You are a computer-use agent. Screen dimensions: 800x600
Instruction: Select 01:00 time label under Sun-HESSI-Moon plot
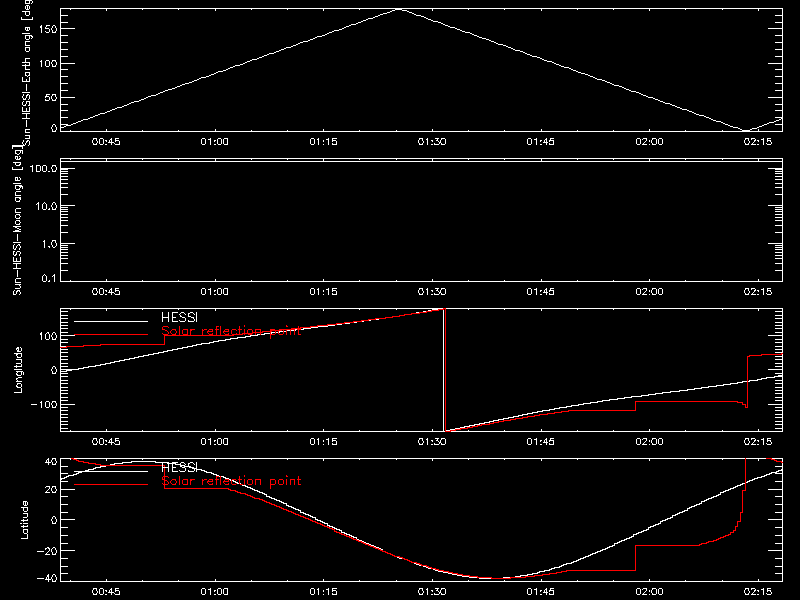215,291
